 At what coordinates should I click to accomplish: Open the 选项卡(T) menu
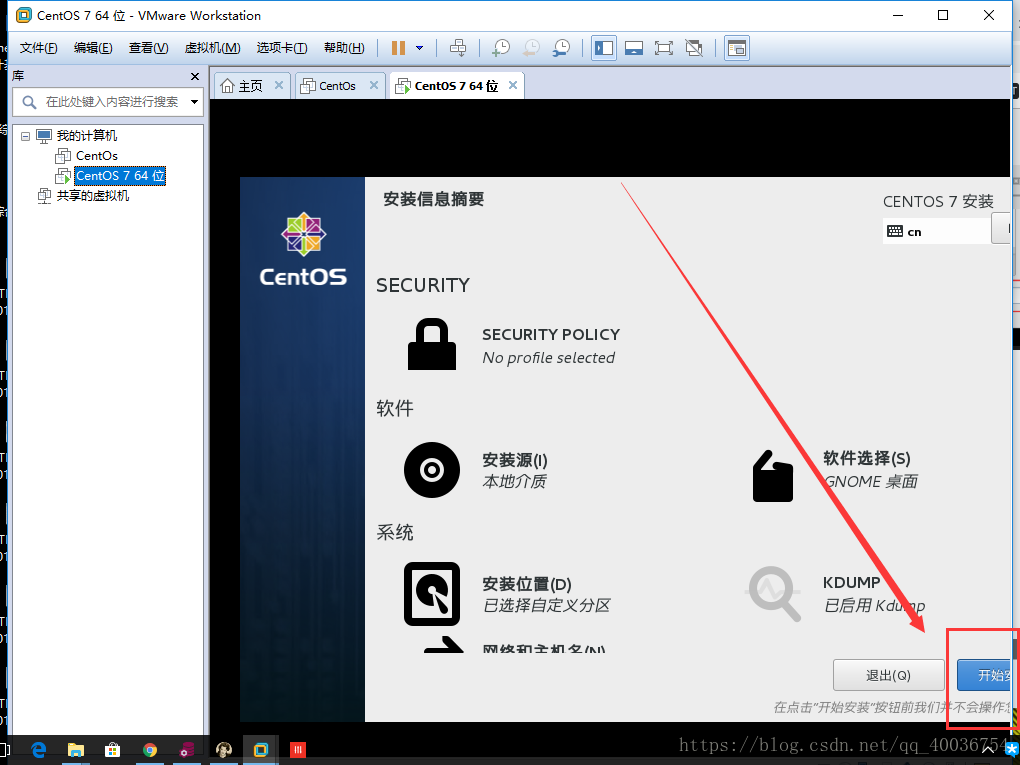tap(282, 48)
